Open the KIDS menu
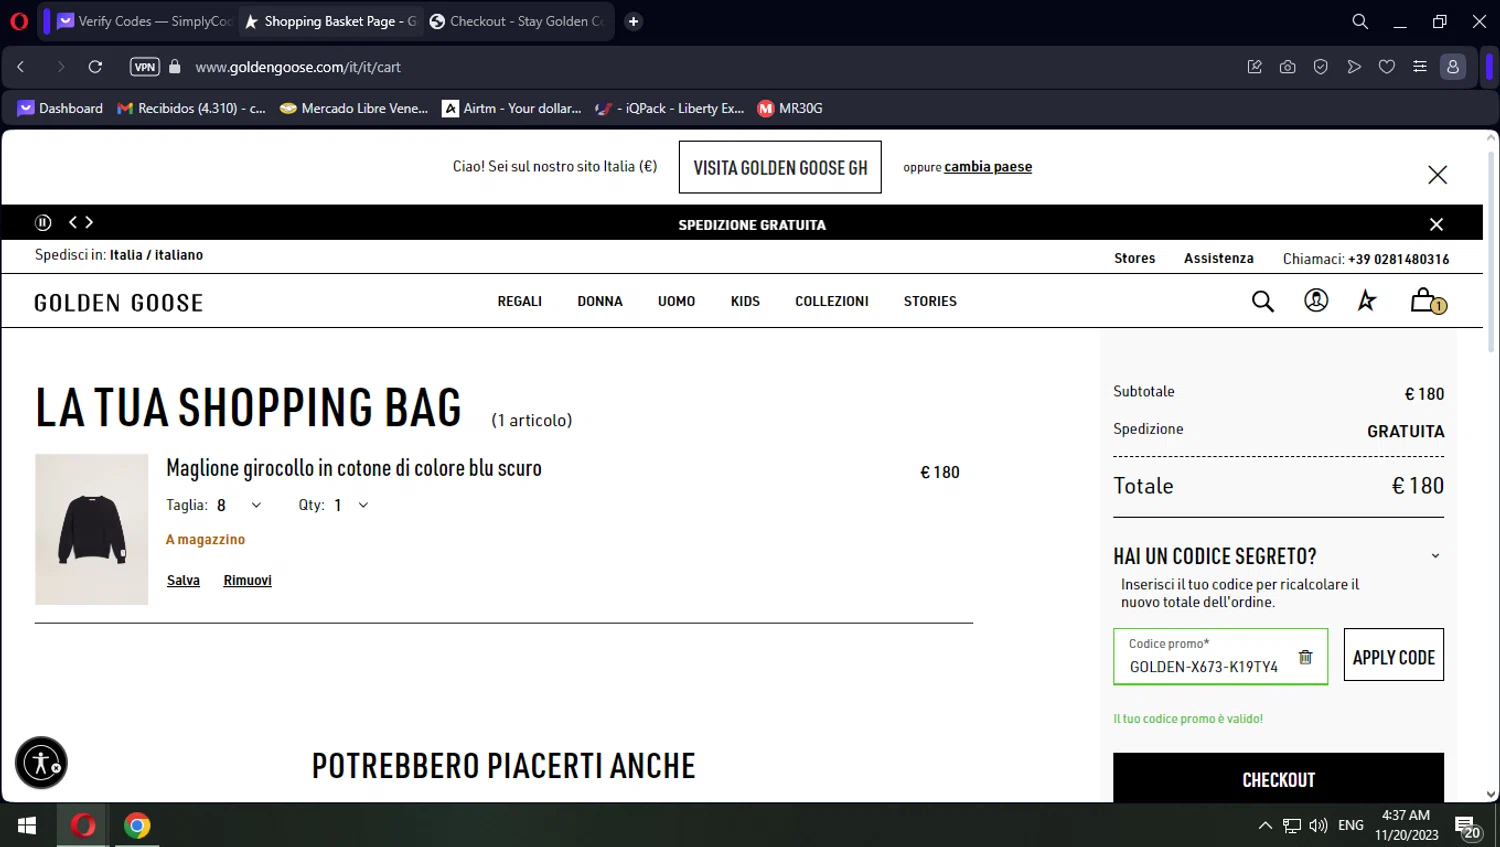This screenshot has height=847, width=1500. [745, 301]
